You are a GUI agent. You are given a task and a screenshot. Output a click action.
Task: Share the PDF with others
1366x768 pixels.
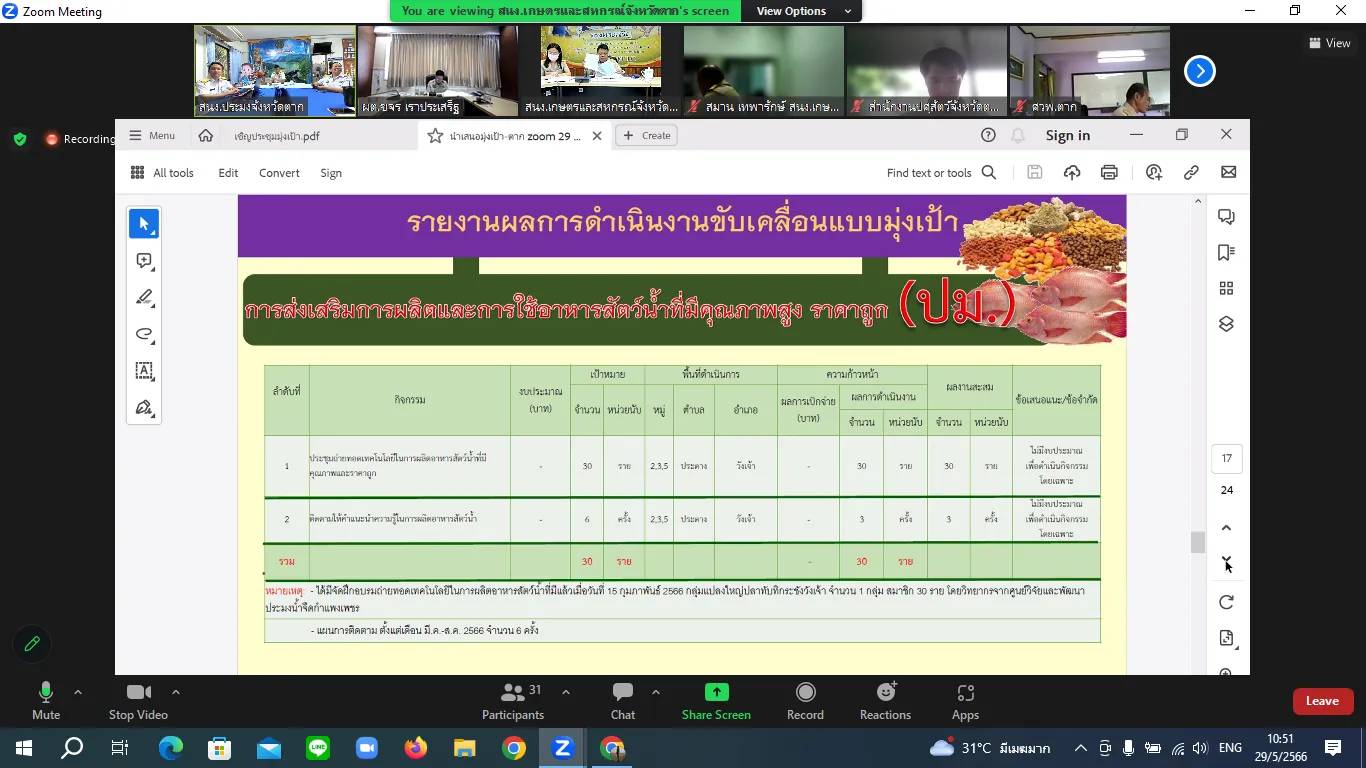(x=1154, y=173)
